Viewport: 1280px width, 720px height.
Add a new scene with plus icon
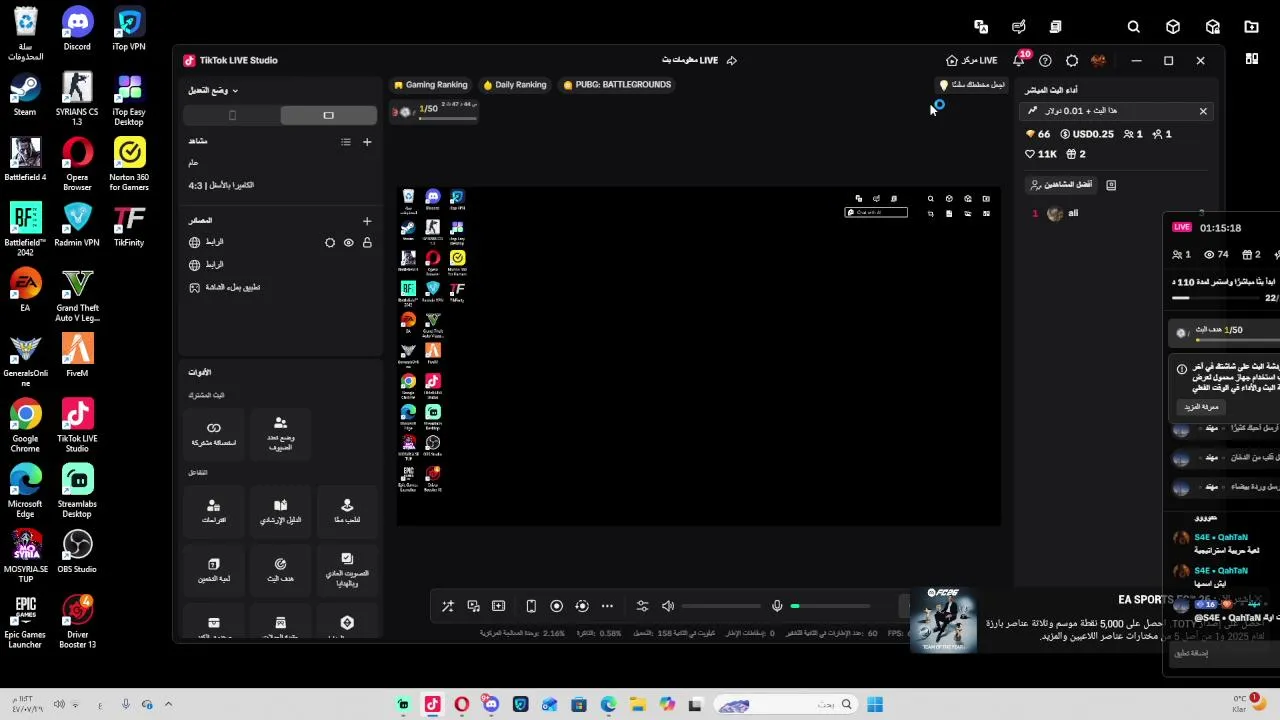tap(367, 142)
